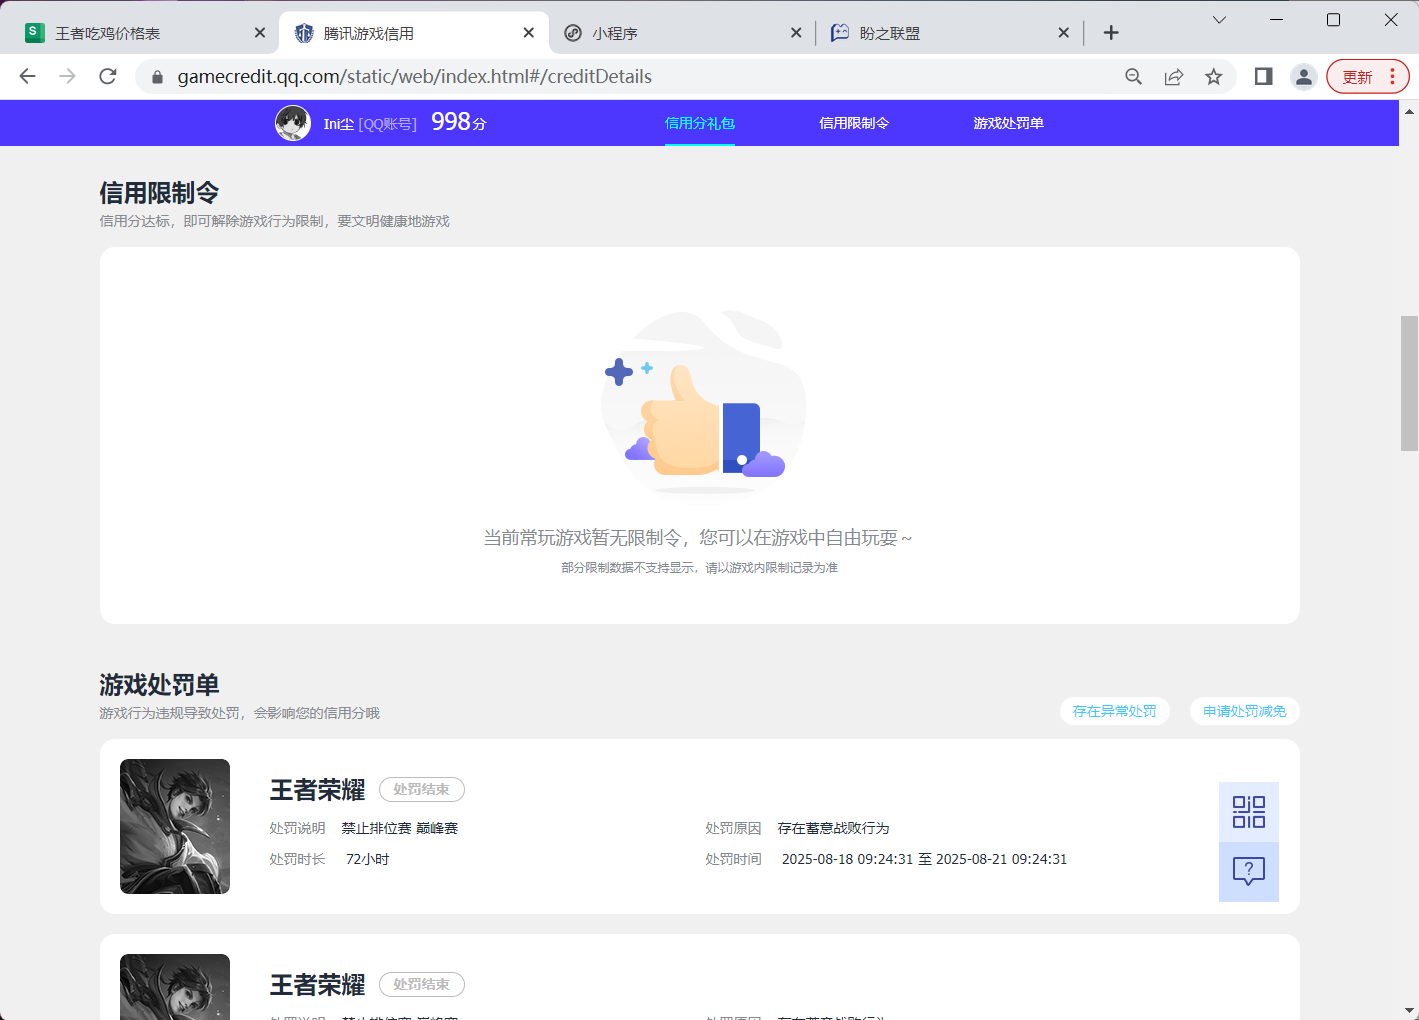
Task: Click the 申请处罚减免 button
Action: point(1244,711)
